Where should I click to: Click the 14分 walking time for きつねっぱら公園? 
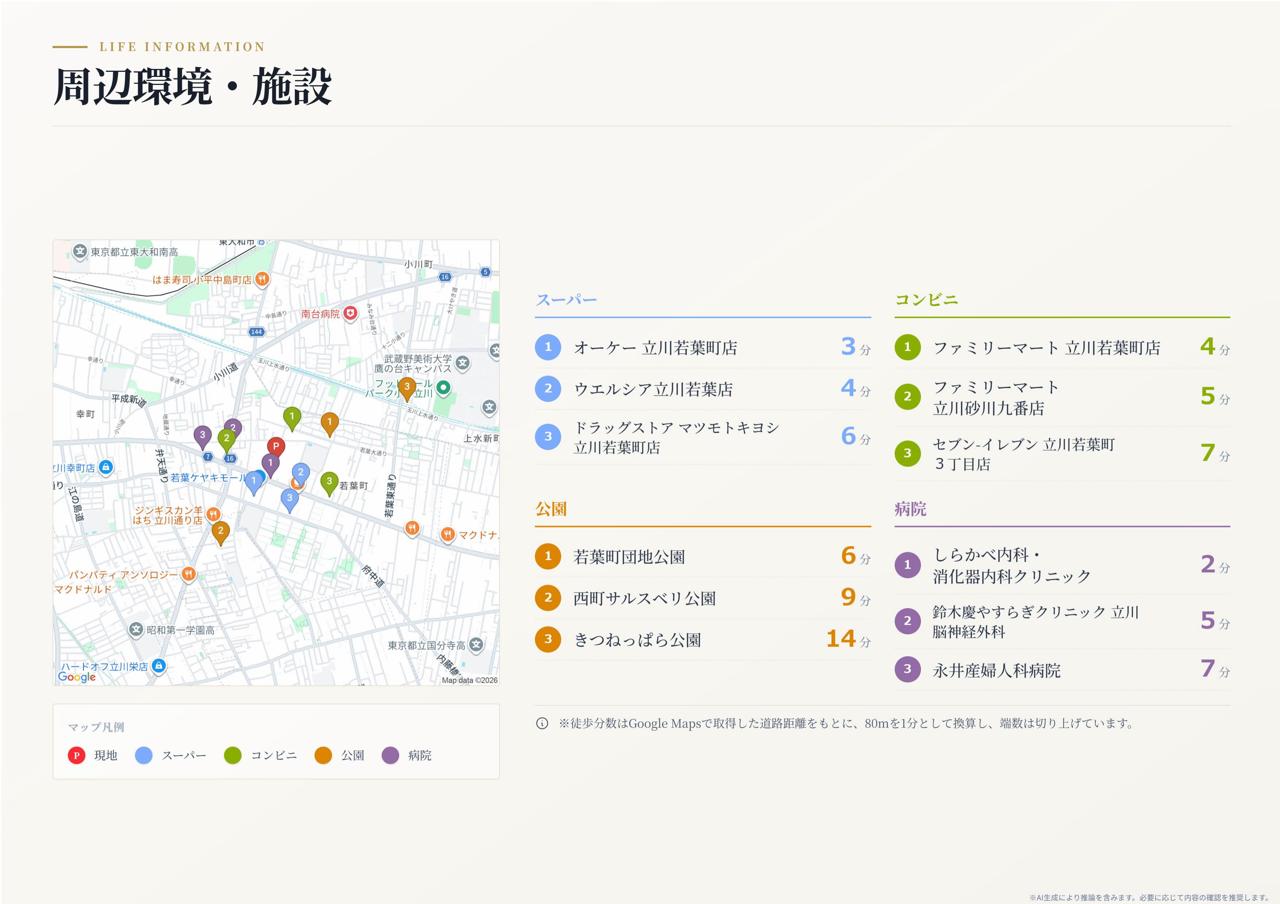pyautogui.click(x=848, y=639)
